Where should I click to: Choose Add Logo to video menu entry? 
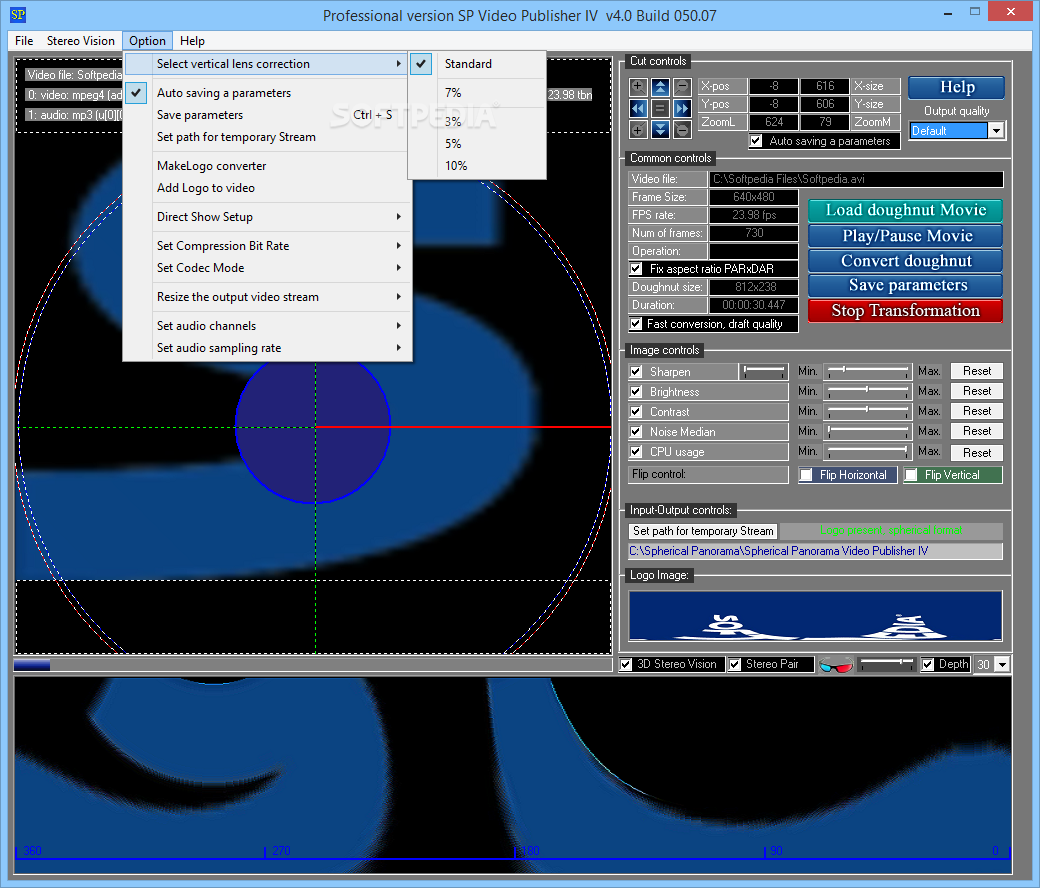click(267, 188)
